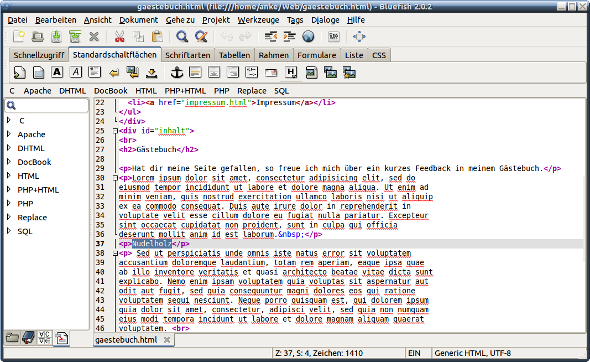Paste using the clipboard icon
The width and height of the screenshot is (590, 362).
pyautogui.click(x=157, y=37)
